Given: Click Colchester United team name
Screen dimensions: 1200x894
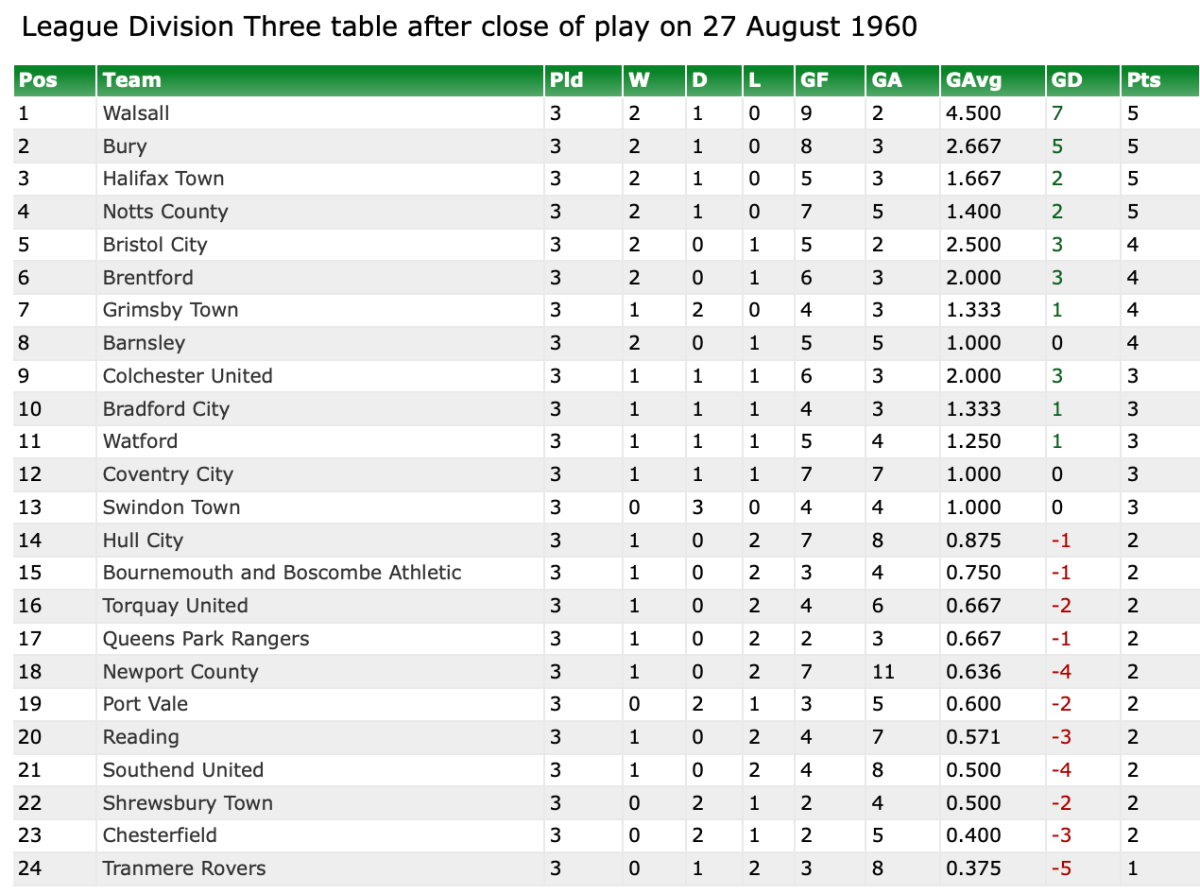Looking at the screenshot, I should pyautogui.click(x=187, y=376).
